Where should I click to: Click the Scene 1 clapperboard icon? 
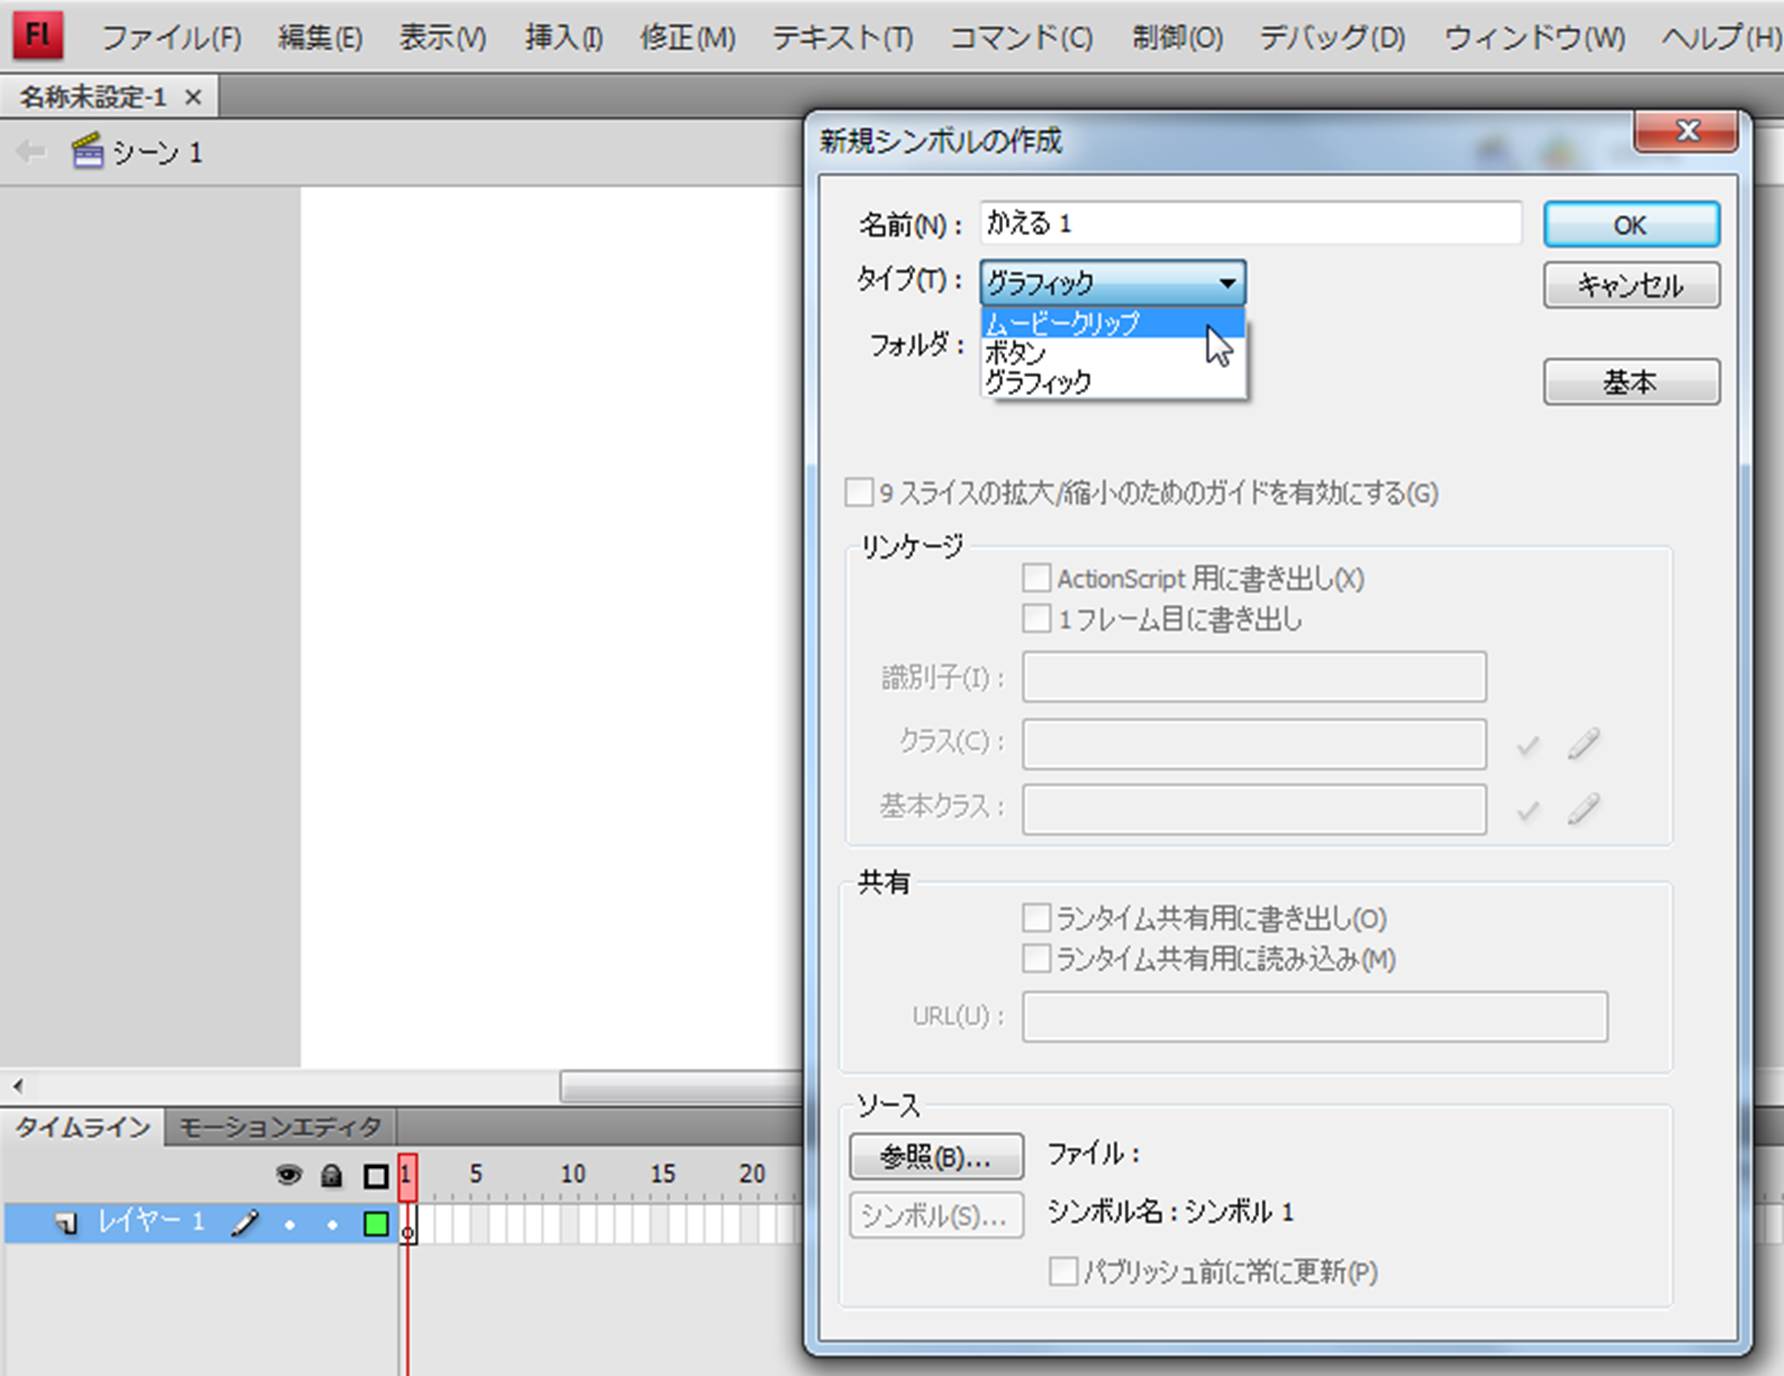pyautogui.click(x=88, y=152)
